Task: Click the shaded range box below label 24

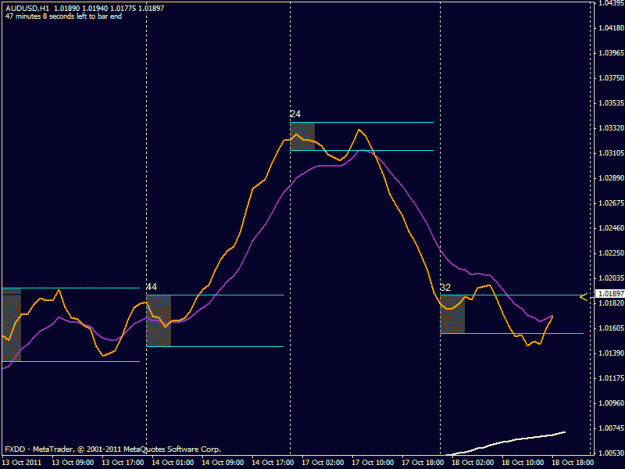Action: point(303,136)
